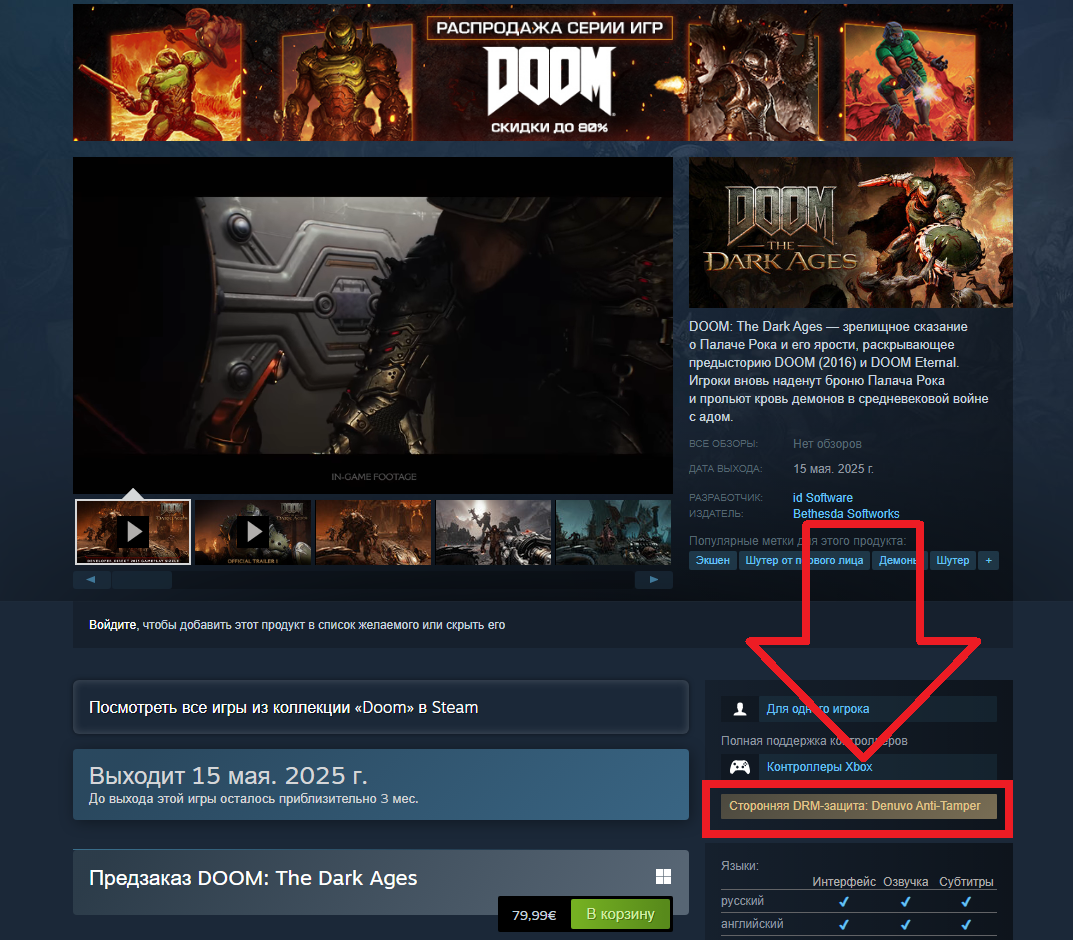Click the left arrow of thumbnail strip
Viewport: 1073px width, 940px height.
(x=91, y=579)
